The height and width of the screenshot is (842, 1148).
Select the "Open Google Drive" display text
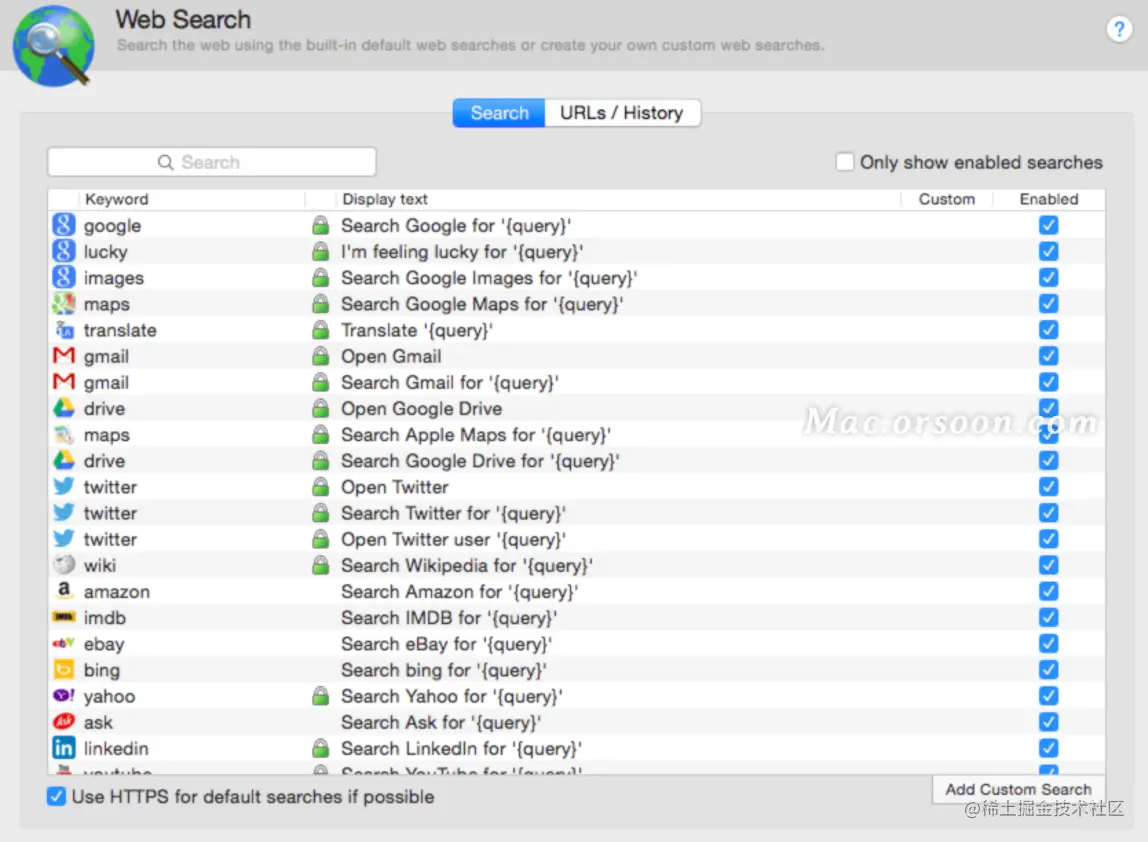pos(422,409)
